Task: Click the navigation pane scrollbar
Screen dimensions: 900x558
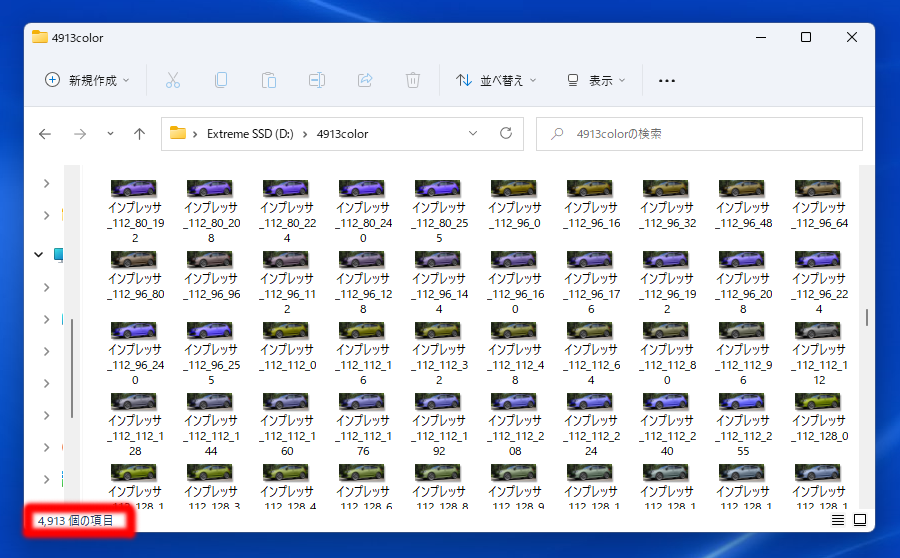Action: click(x=72, y=369)
